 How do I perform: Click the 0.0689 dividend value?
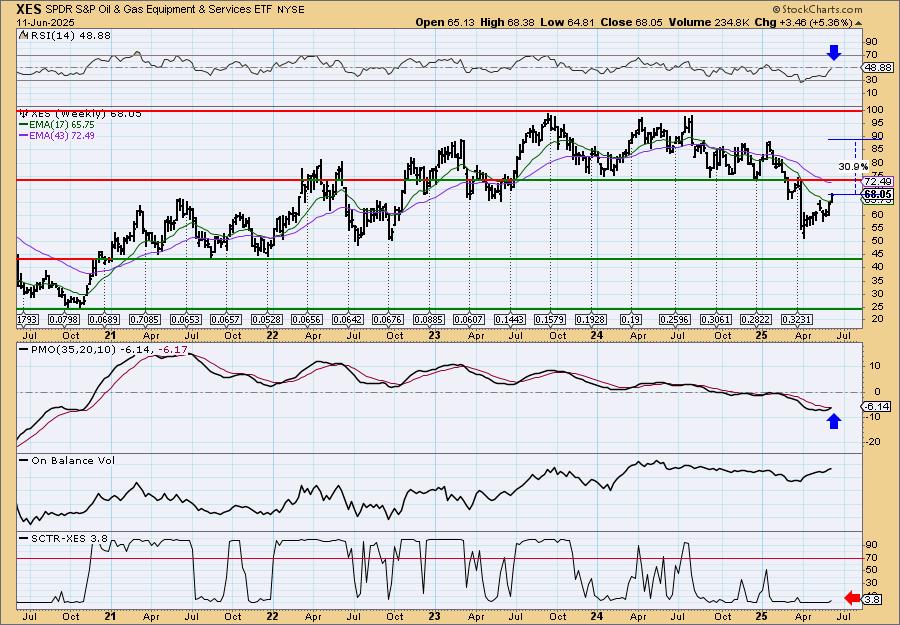(x=104, y=320)
